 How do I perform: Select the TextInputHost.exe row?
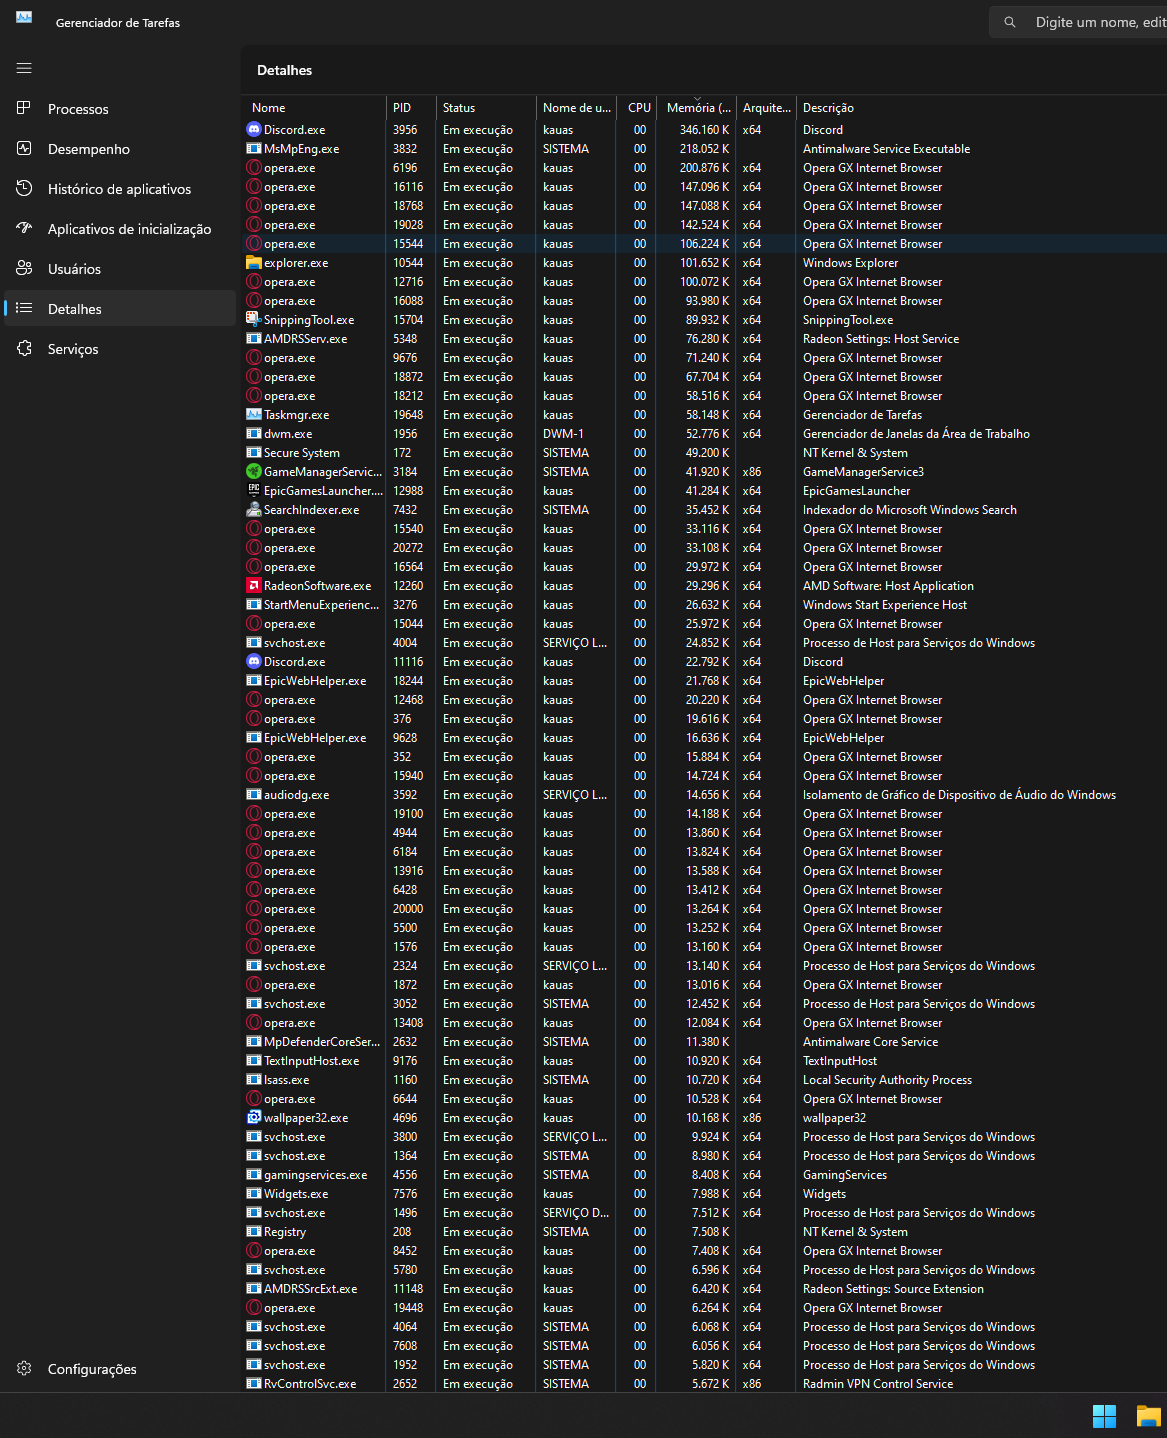(705, 1060)
